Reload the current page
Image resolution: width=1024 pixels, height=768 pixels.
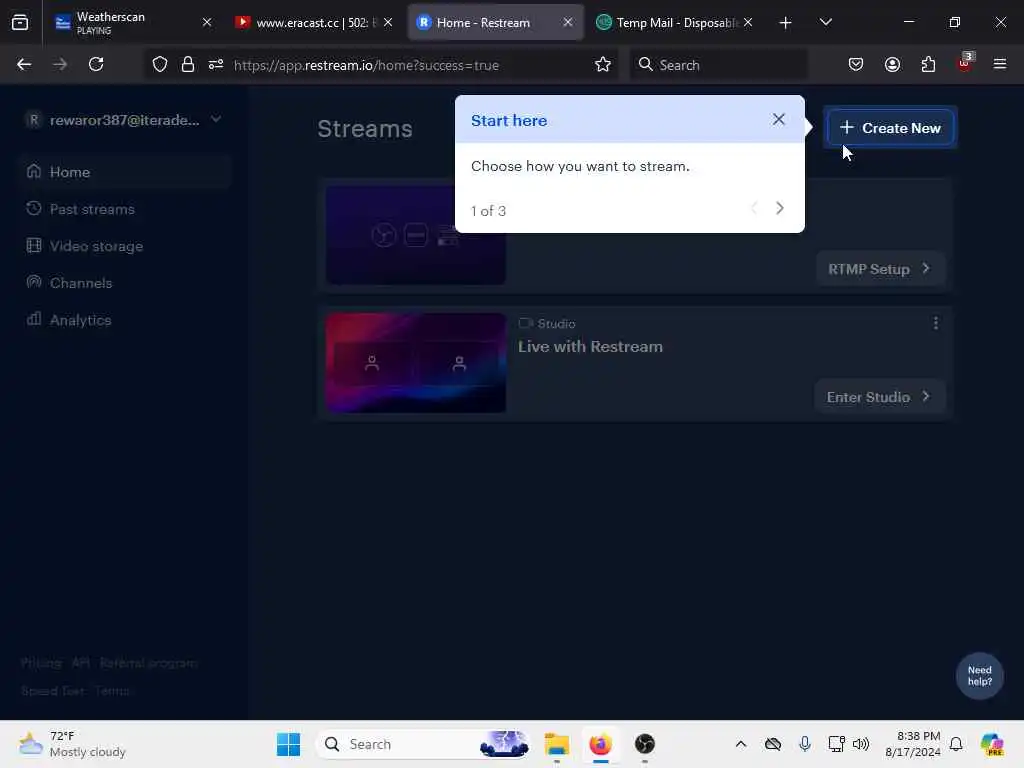coord(96,64)
